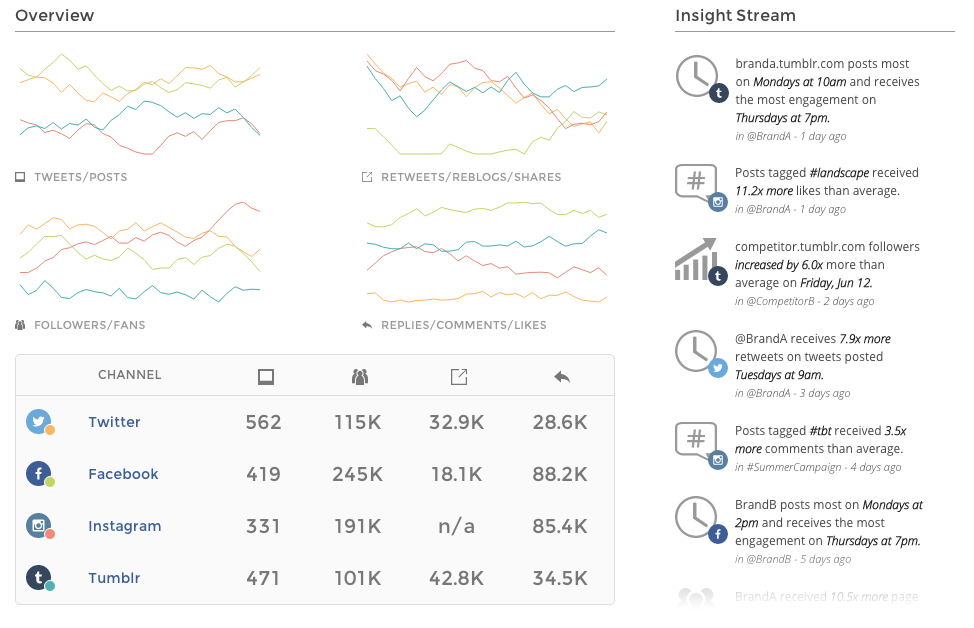Image resolution: width=974 pixels, height=628 pixels.
Task: Select the Retweets/Reblogs/Shares line chart
Action: [487, 104]
